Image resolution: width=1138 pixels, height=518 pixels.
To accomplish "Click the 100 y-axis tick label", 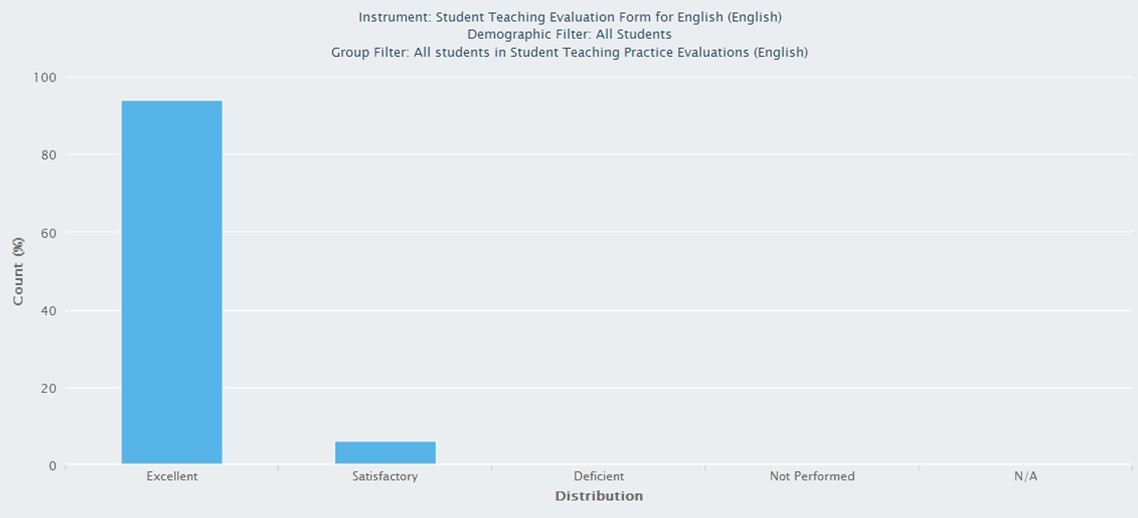I will point(45,77).
